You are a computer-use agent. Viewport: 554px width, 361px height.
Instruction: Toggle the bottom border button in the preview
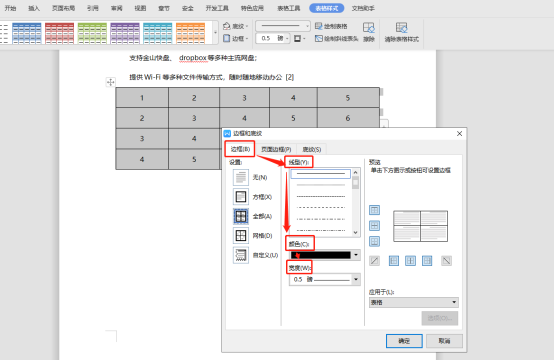tap(375, 242)
